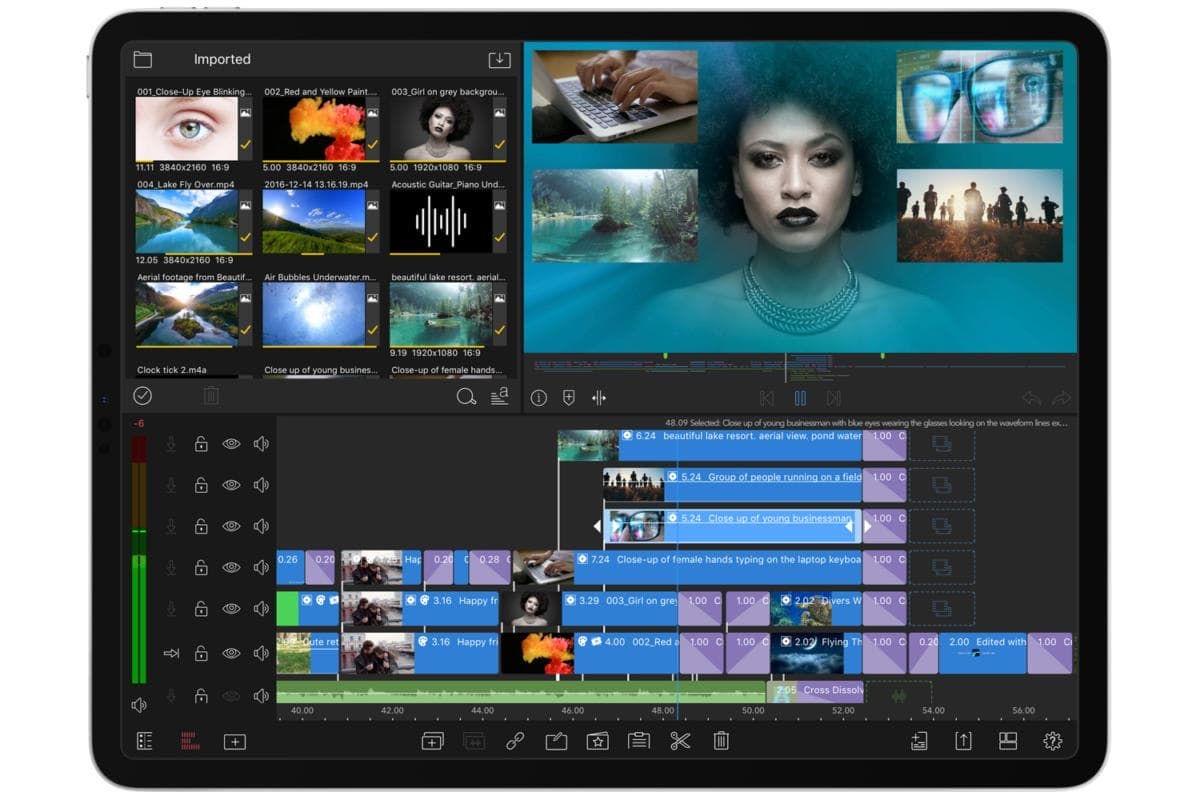Open the source browser with the folder icon
Screen dimensions: 1200x800
click(142, 59)
